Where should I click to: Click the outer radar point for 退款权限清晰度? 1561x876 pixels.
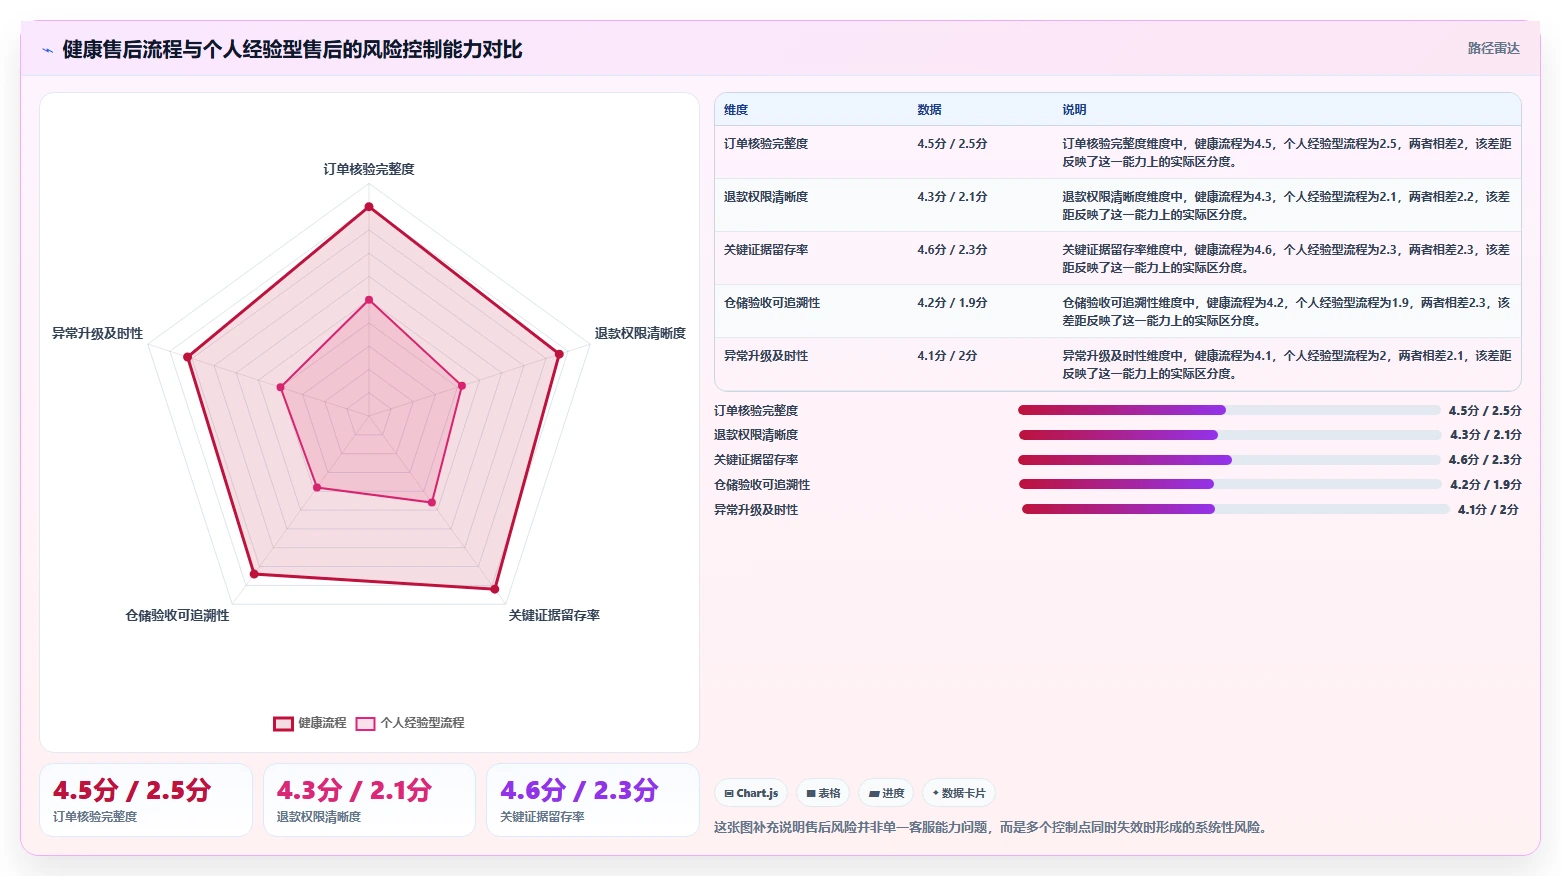[x=559, y=354]
